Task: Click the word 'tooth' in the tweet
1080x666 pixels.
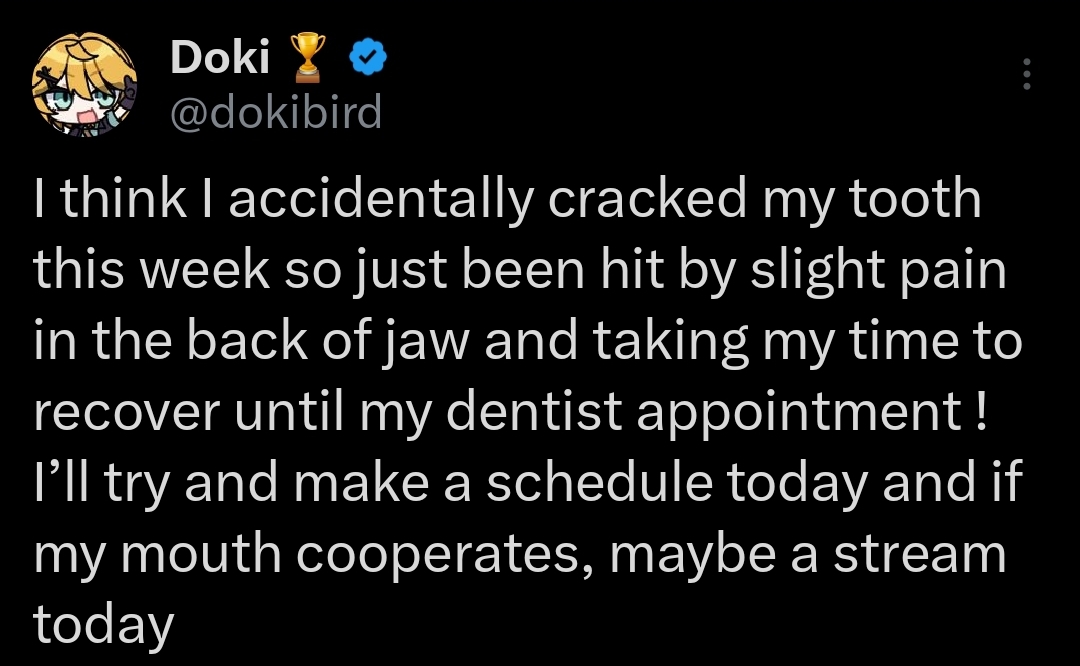Action: [915, 198]
